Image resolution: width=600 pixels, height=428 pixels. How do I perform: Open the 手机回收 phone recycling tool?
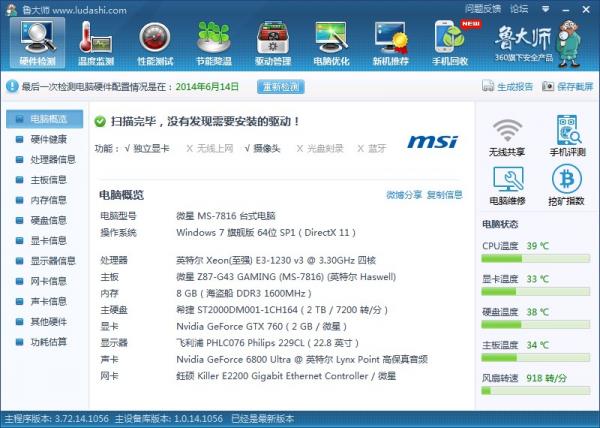pos(450,43)
